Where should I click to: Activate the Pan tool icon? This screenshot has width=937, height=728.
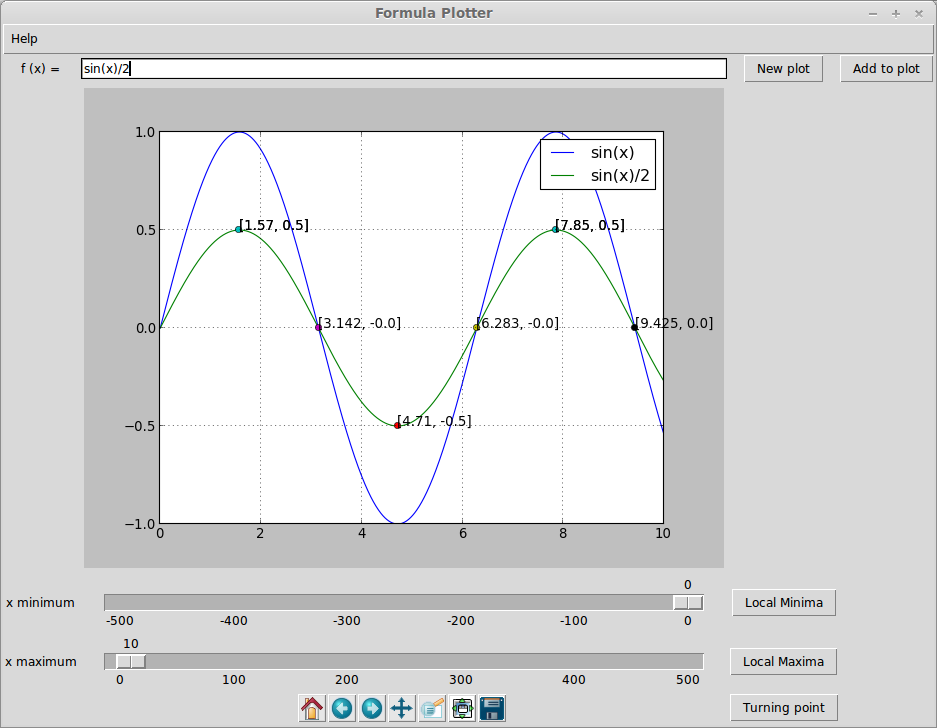(x=401, y=707)
